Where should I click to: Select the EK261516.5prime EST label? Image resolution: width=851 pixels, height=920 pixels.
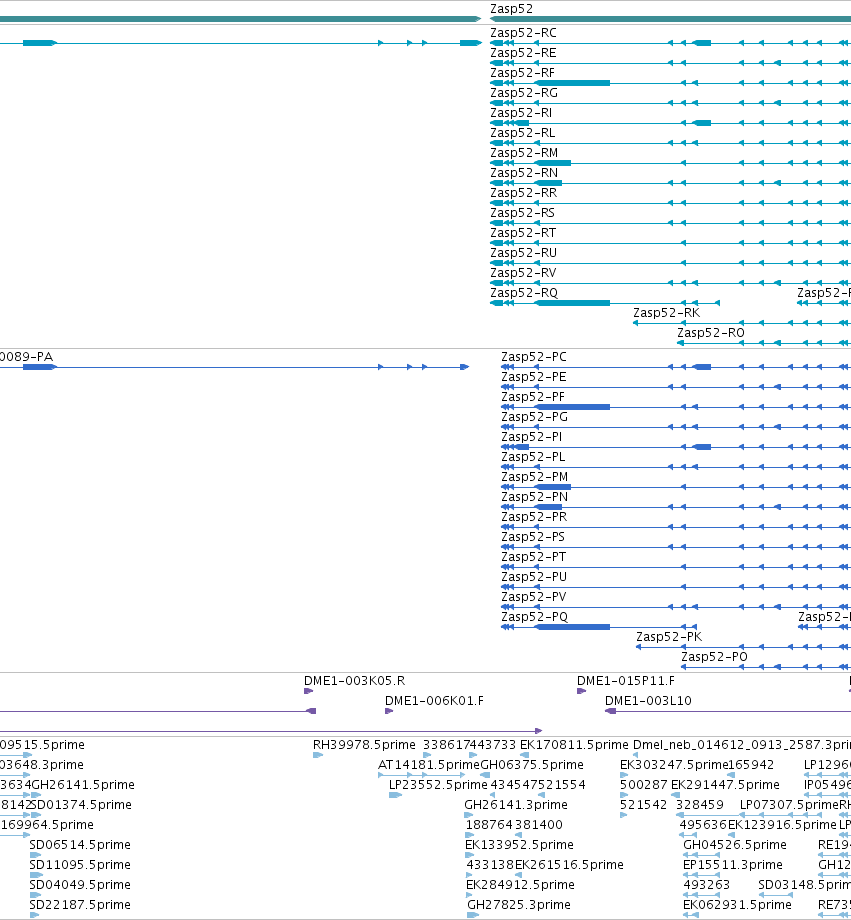(569, 864)
